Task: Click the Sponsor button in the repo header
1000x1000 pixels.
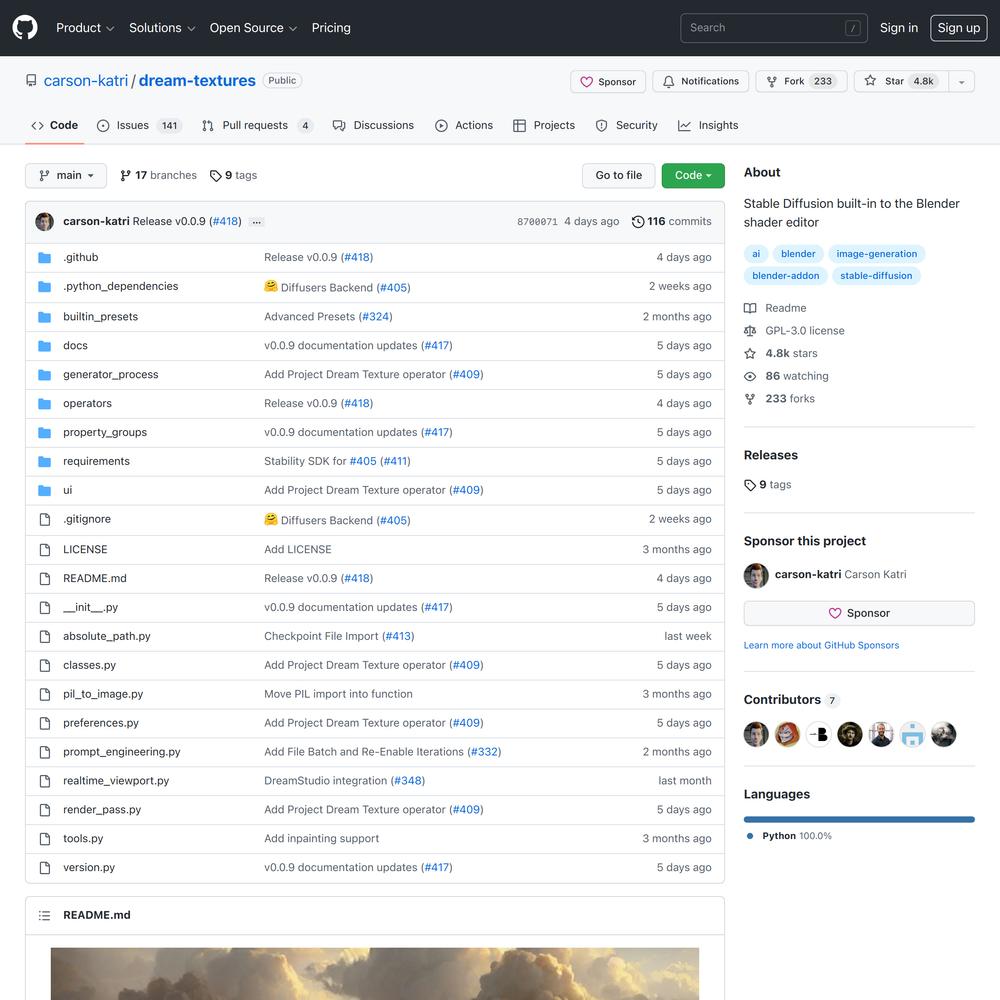Action: [x=608, y=82]
